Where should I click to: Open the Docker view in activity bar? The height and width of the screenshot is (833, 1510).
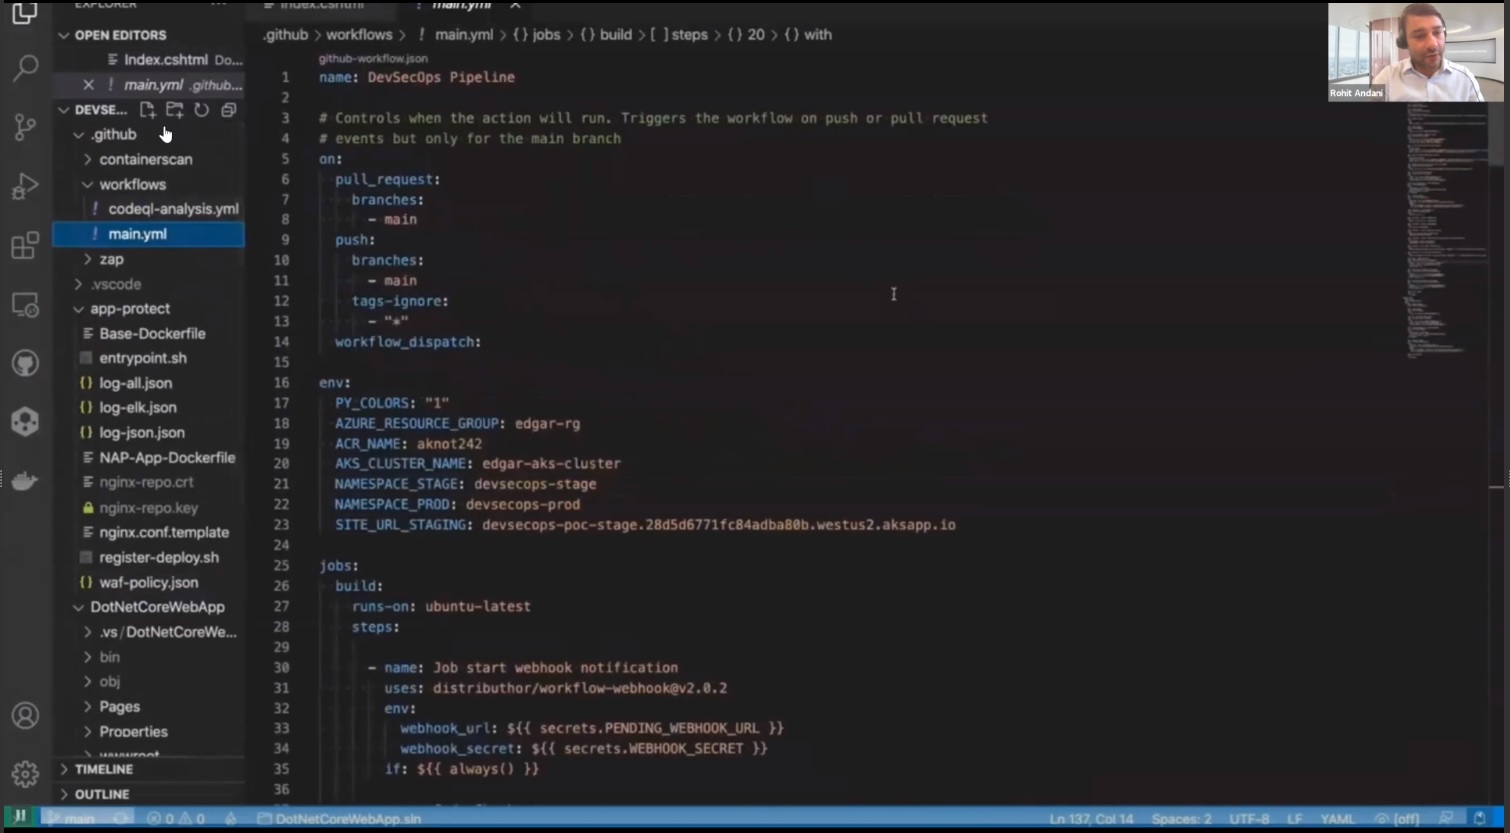tap(25, 481)
